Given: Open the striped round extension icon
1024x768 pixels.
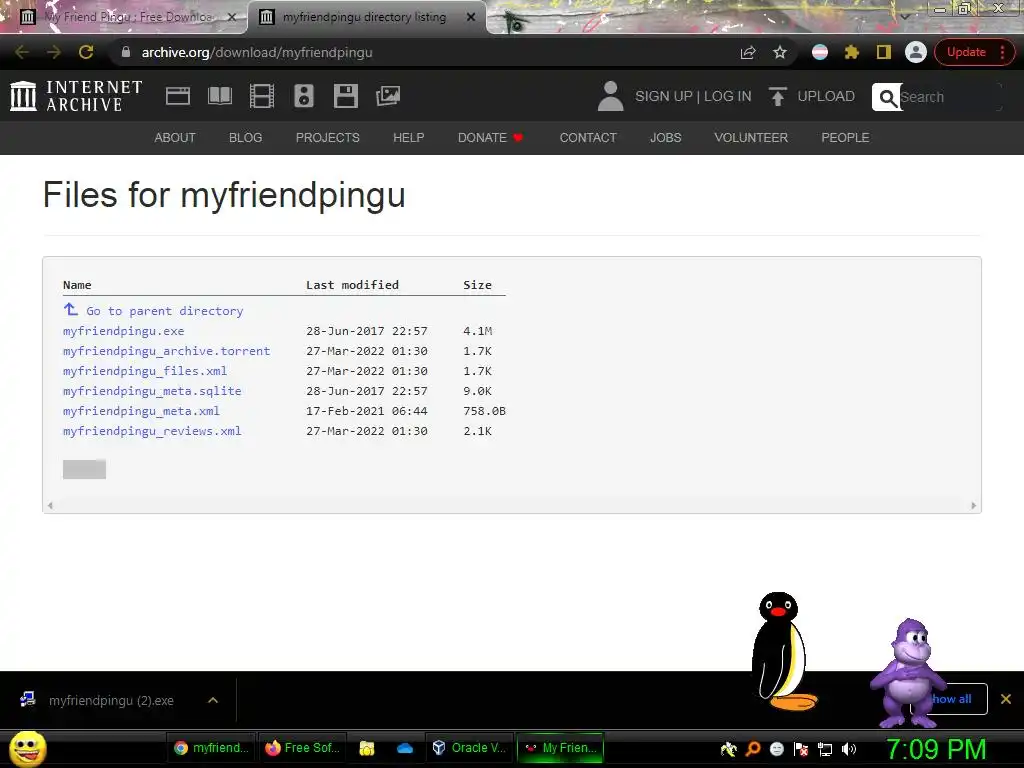Looking at the screenshot, I should tap(820, 52).
